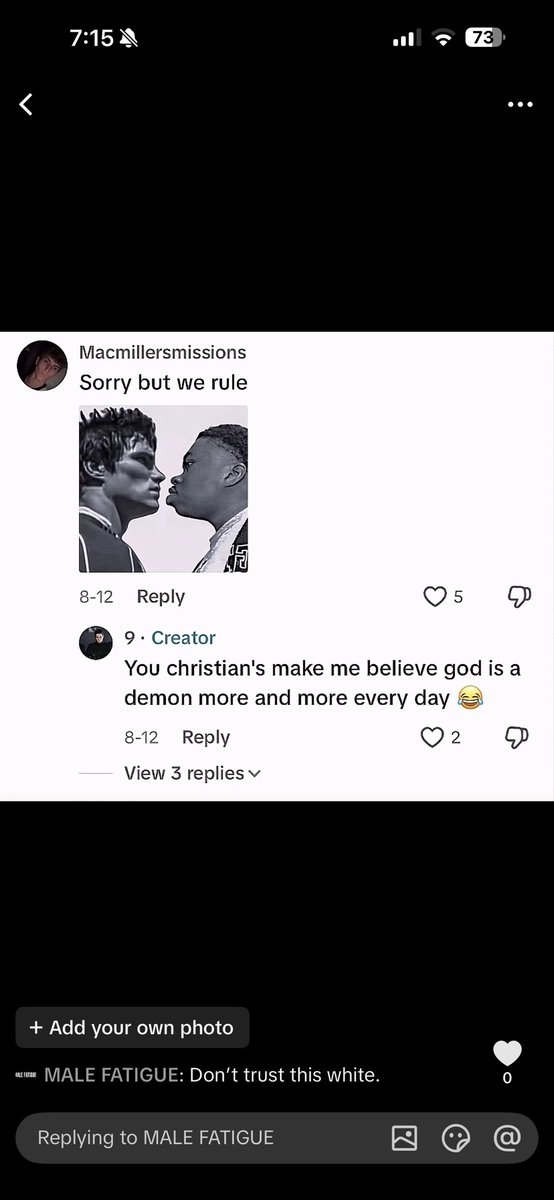Dislike the Creator's reply
The height and width of the screenshot is (1200, 554).
pyautogui.click(x=518, y=738)
